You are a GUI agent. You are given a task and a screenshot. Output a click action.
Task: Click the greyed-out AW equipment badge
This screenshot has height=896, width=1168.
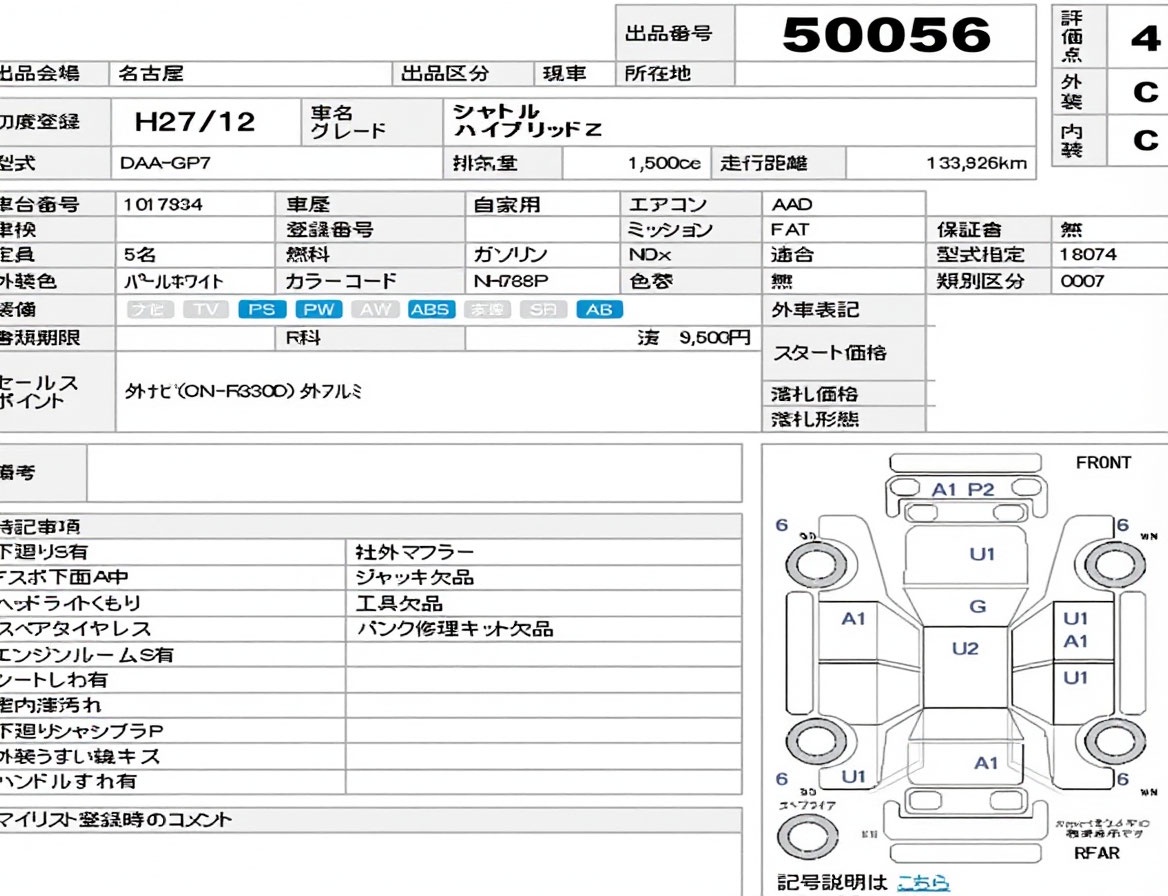(375, 309)
